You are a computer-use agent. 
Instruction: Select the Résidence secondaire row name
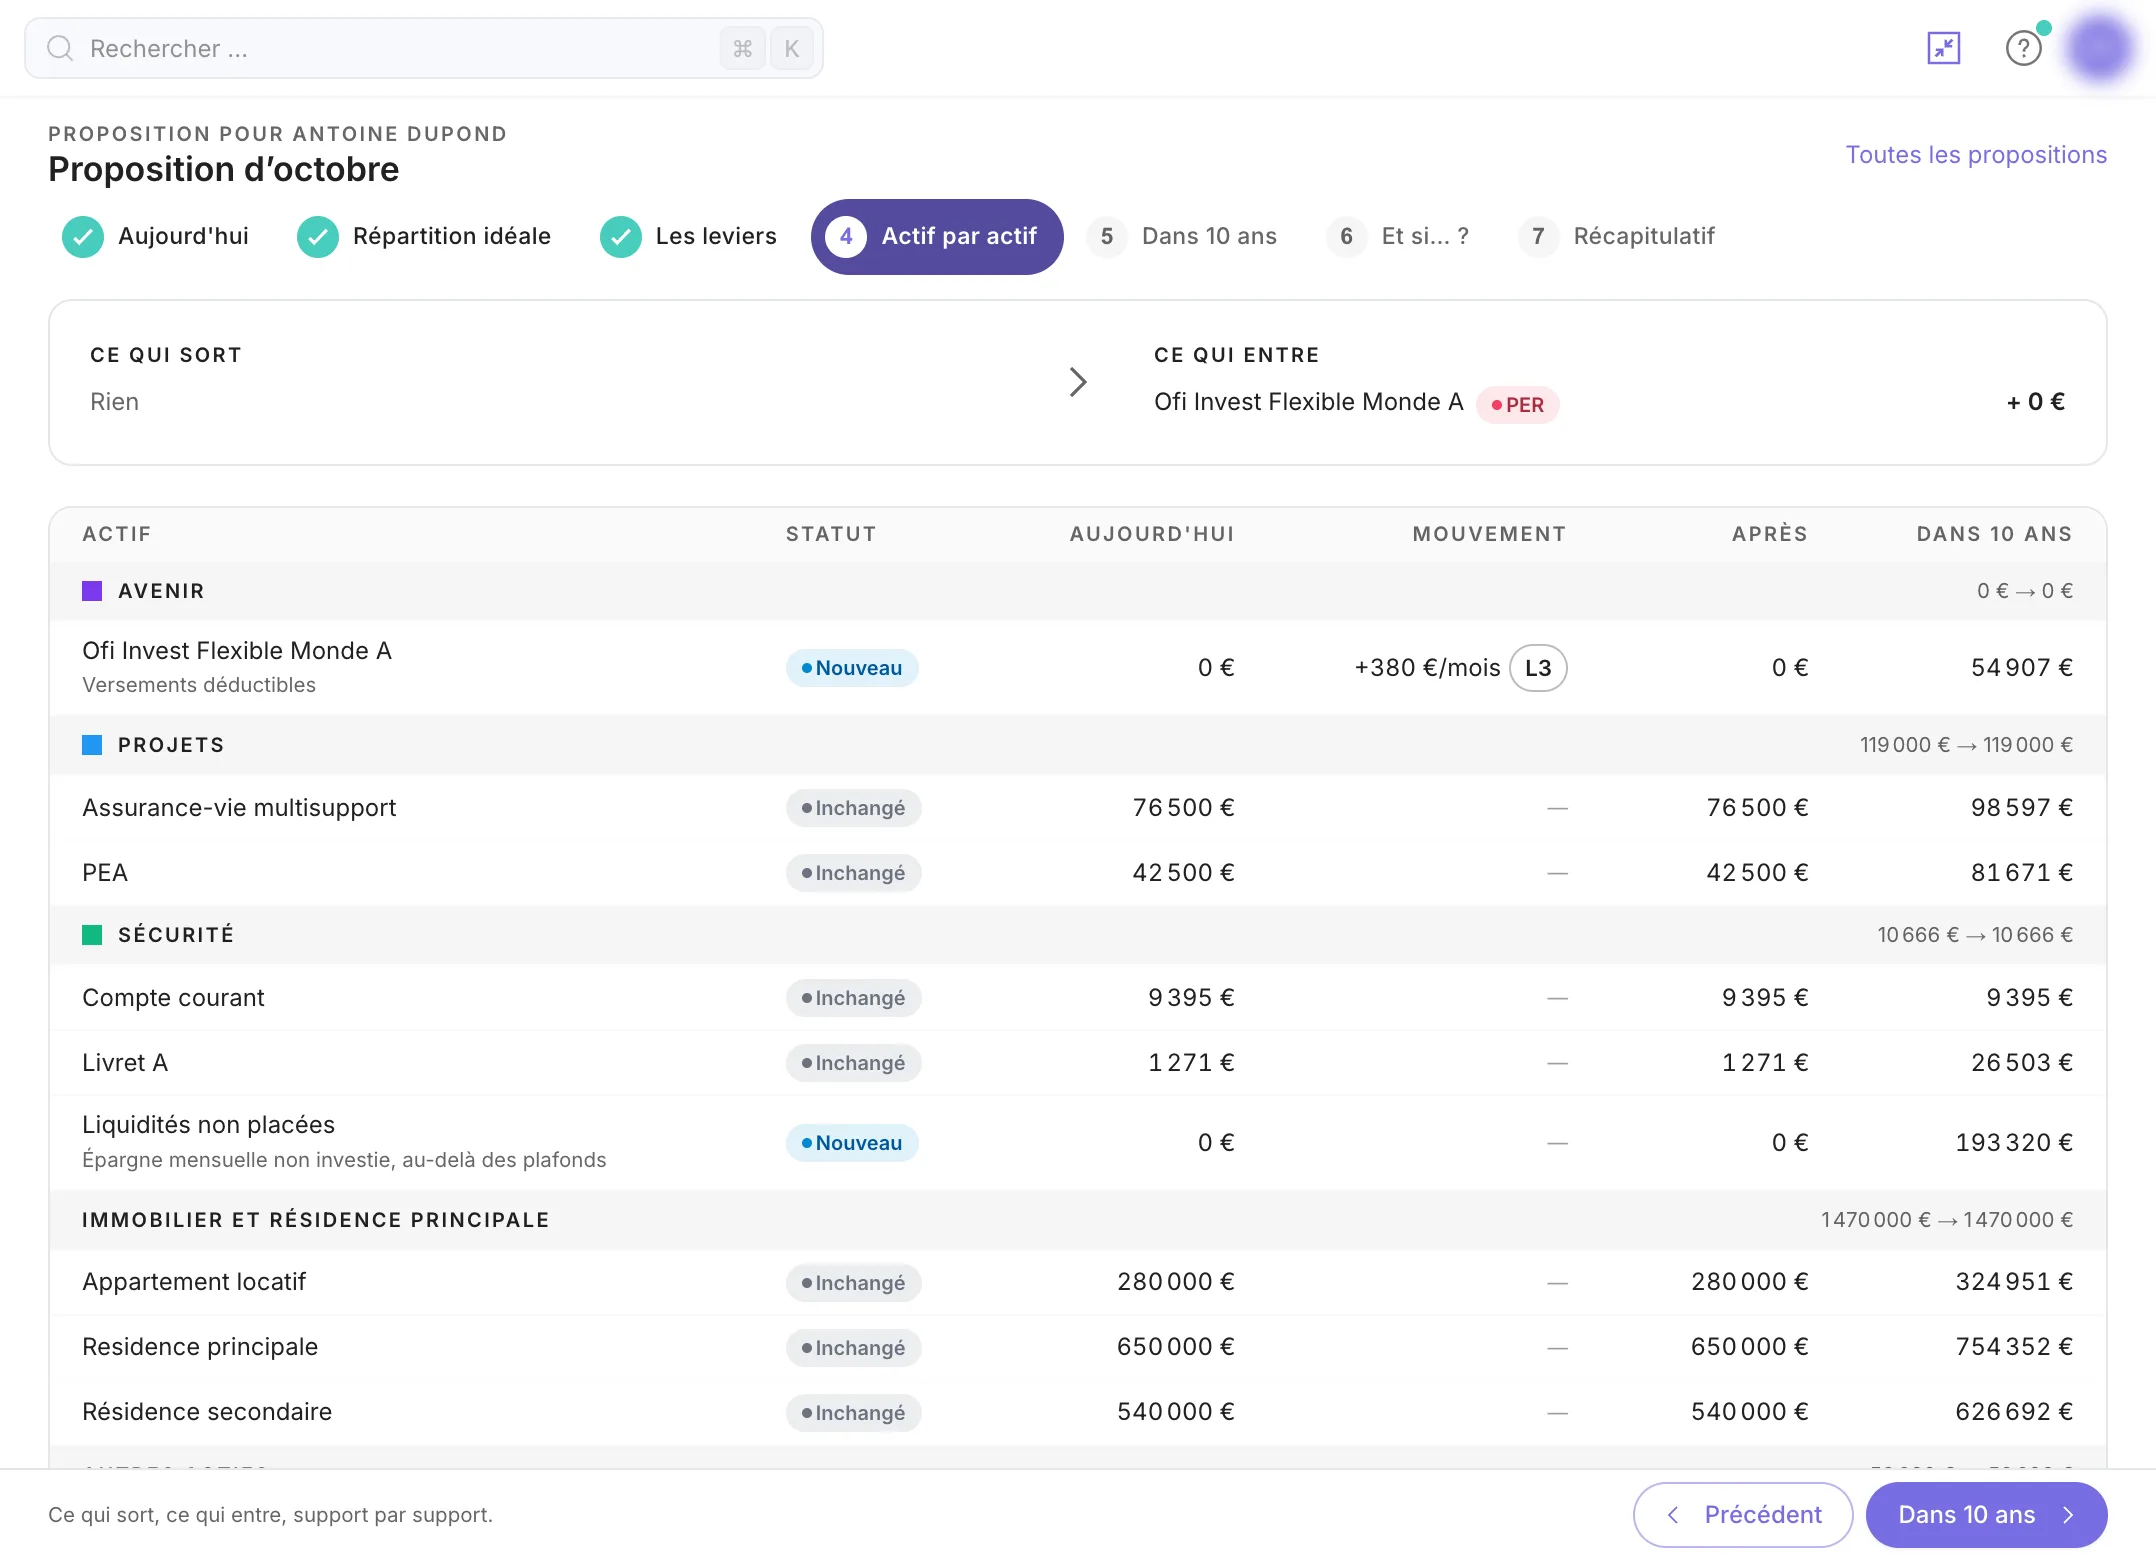click(x=207, y=1412)
